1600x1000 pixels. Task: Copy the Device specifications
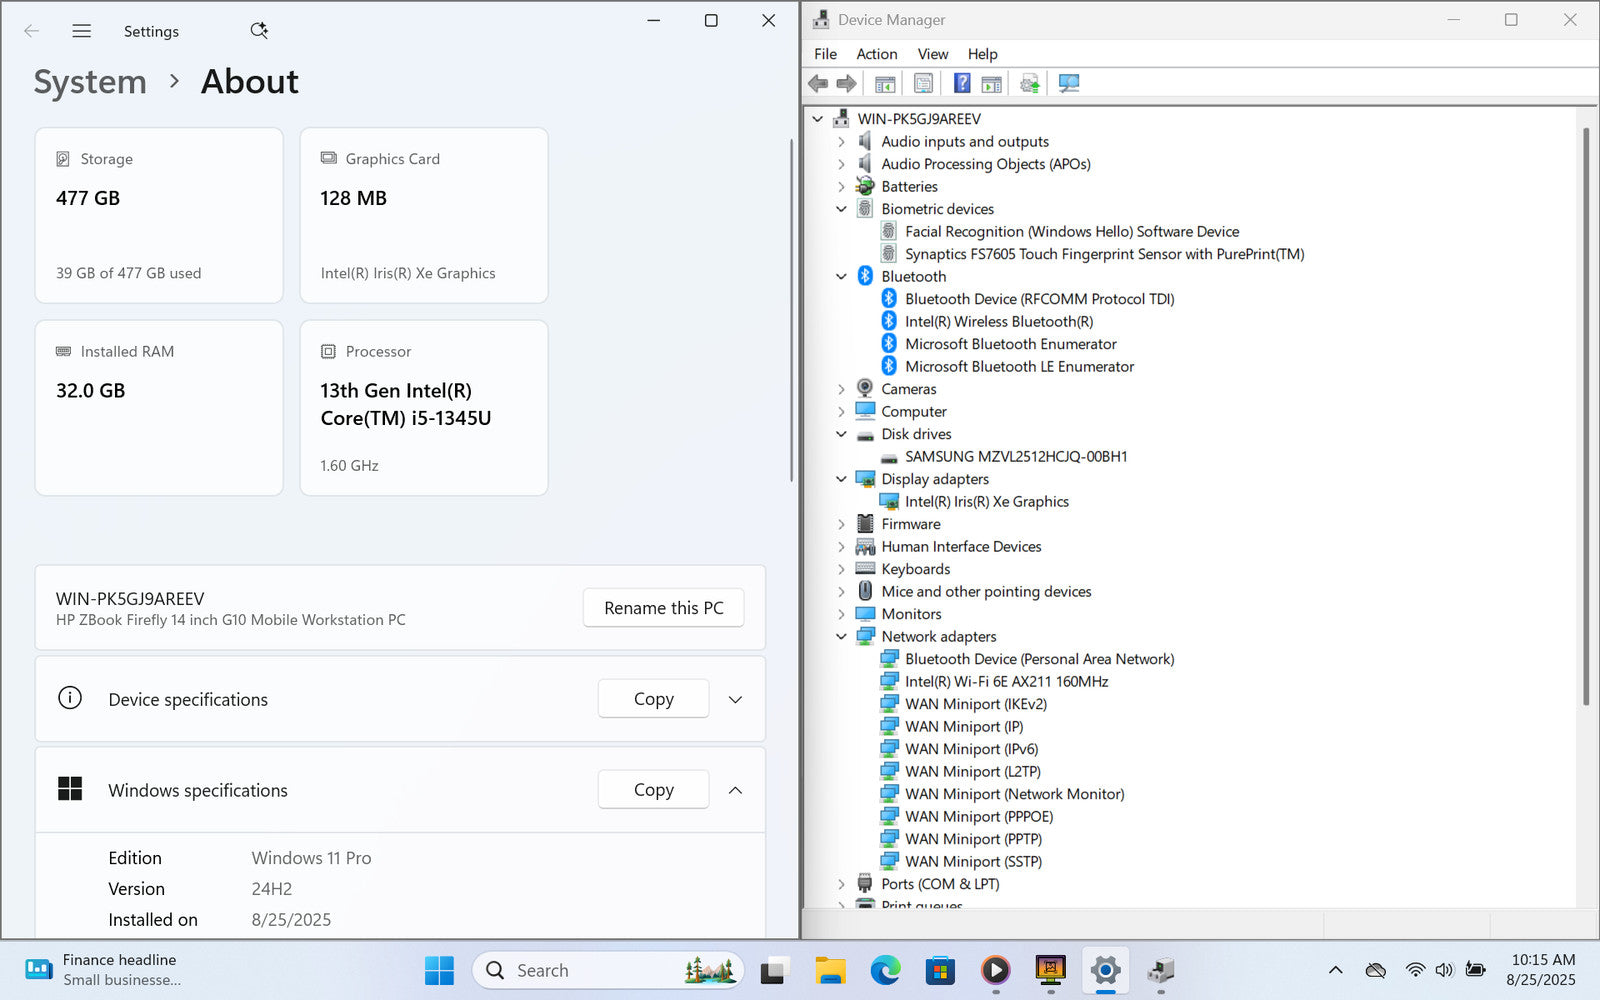click(653, 700)
